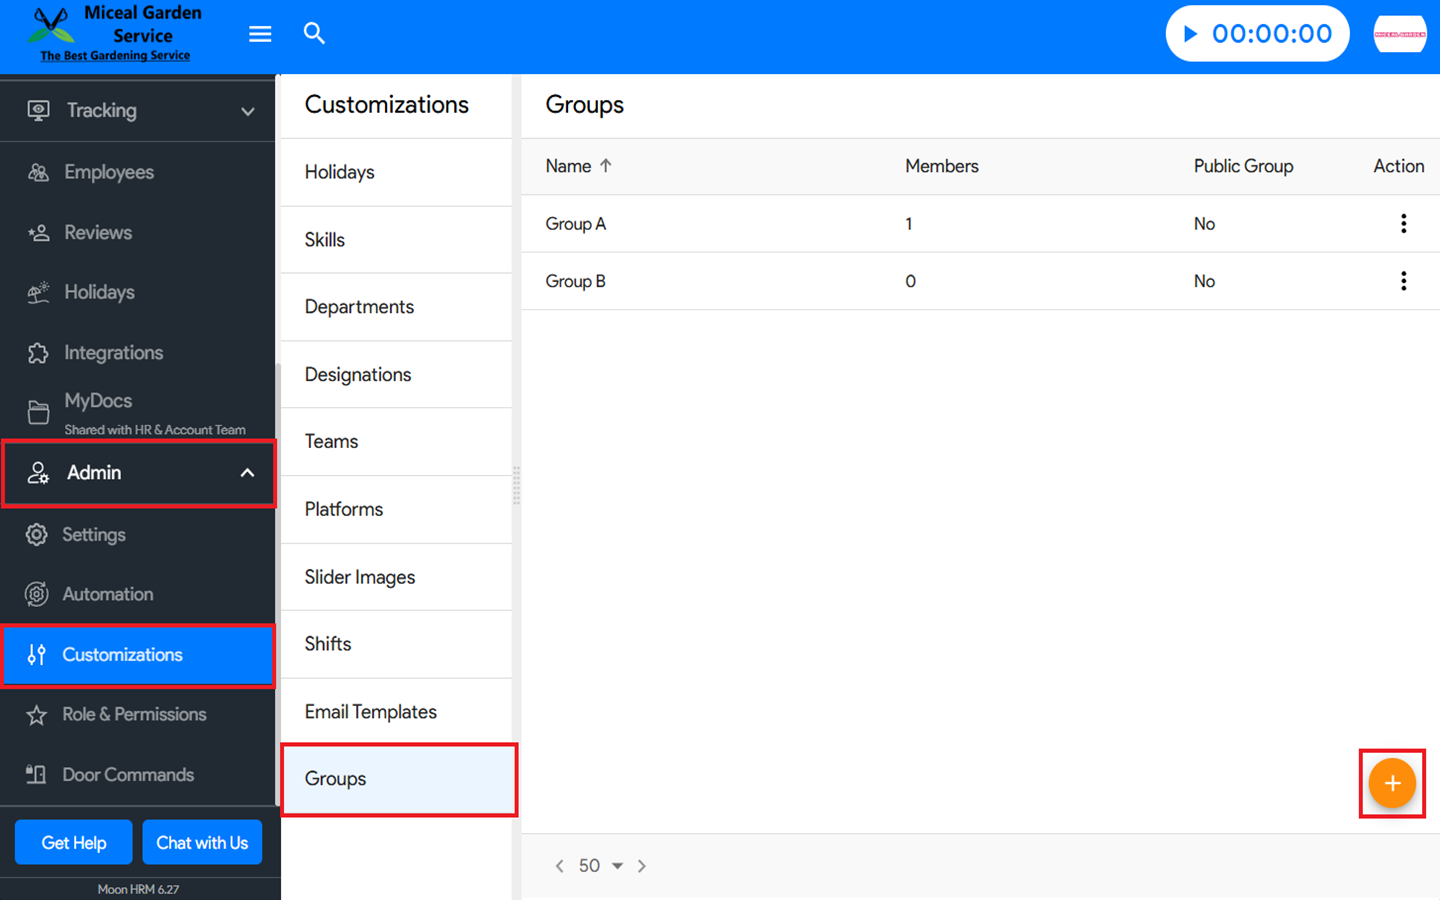Click the Get Help button

pyautogui.click(x=74, y=843)
